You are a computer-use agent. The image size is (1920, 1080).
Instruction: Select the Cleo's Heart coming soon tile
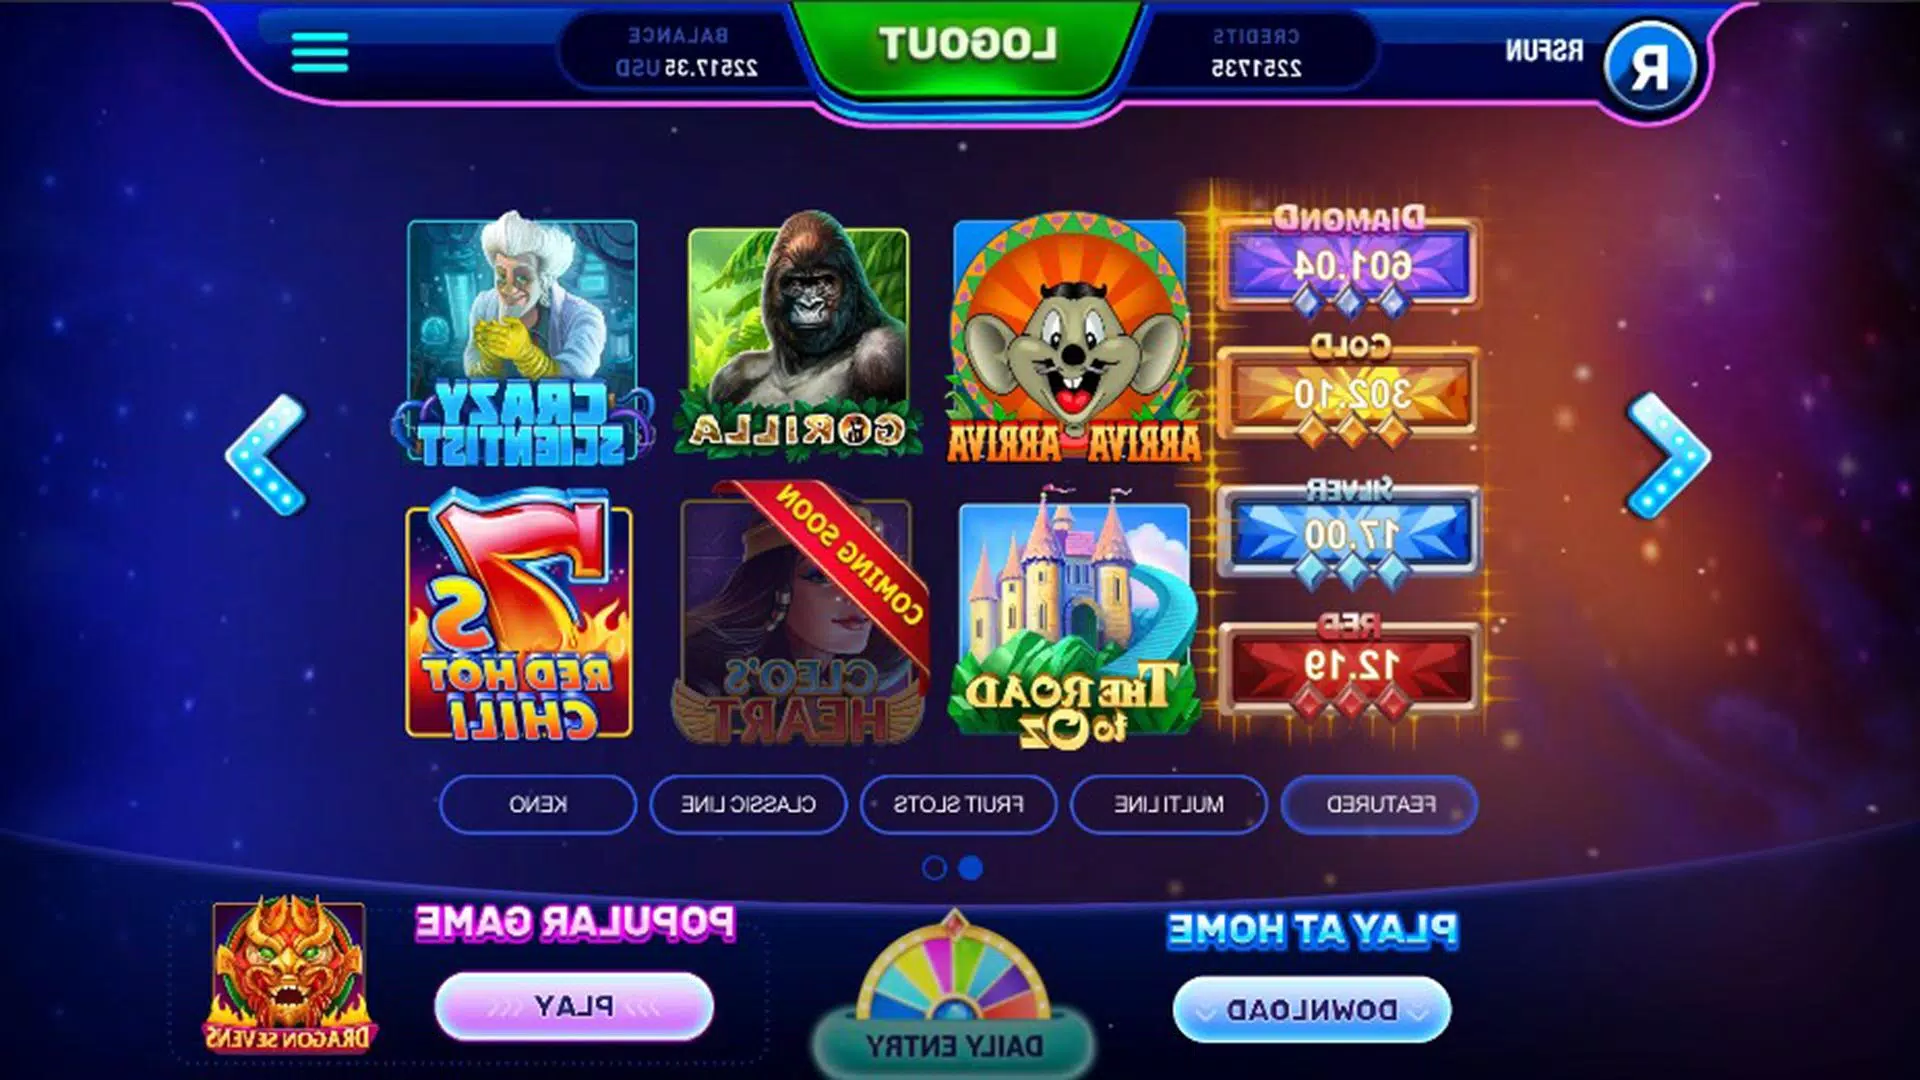(x=798, y=613)
